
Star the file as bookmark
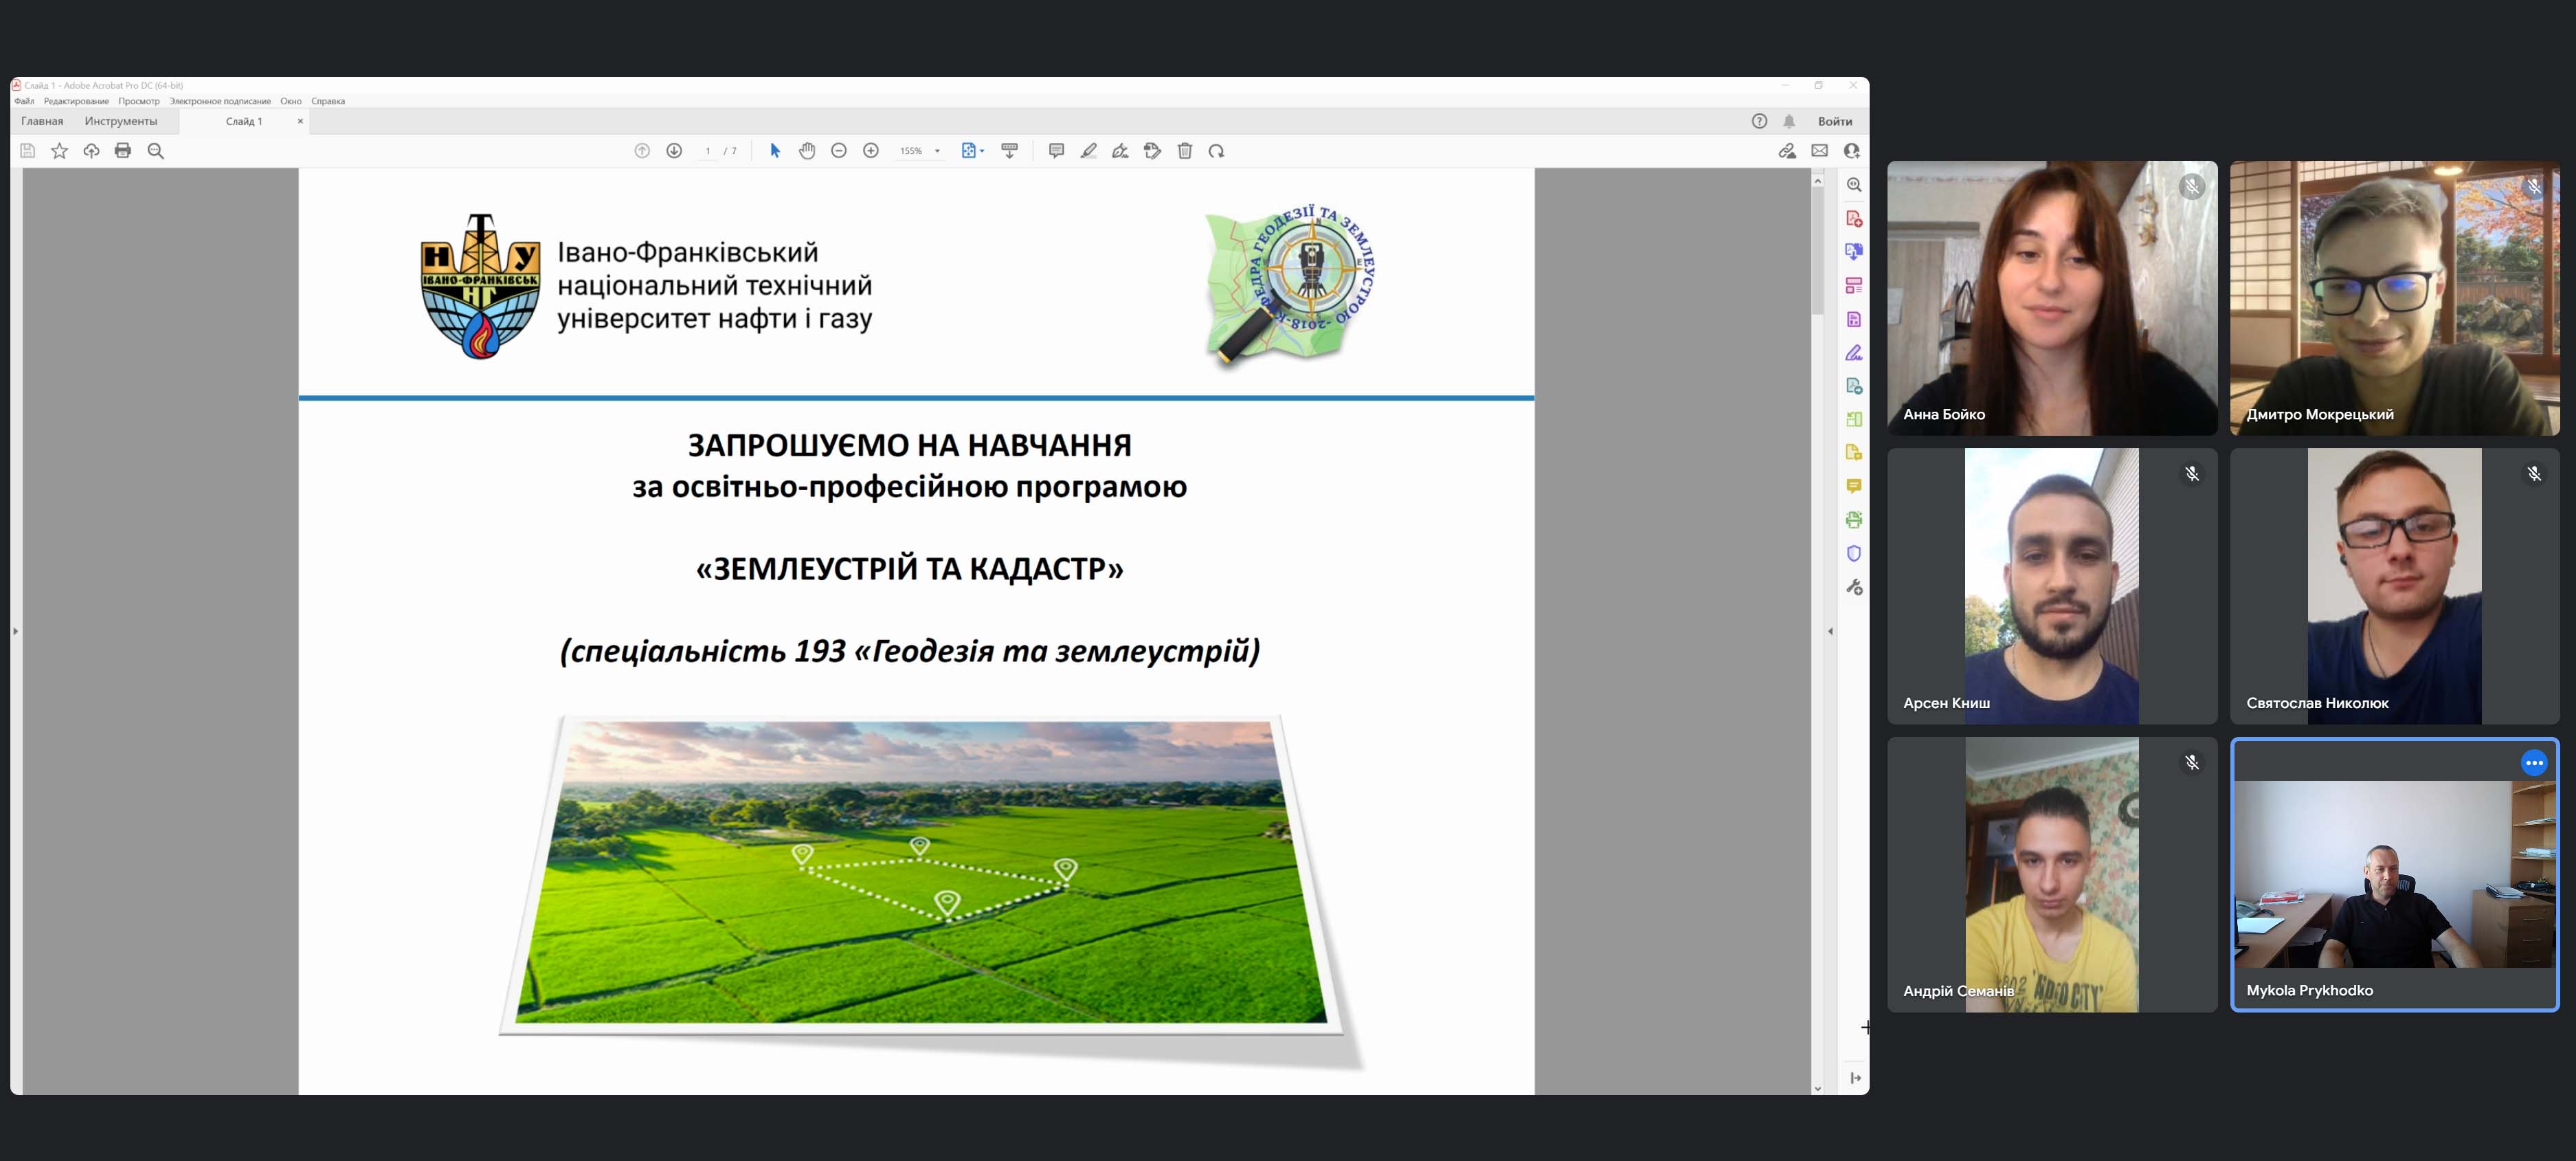pos(60,151)
